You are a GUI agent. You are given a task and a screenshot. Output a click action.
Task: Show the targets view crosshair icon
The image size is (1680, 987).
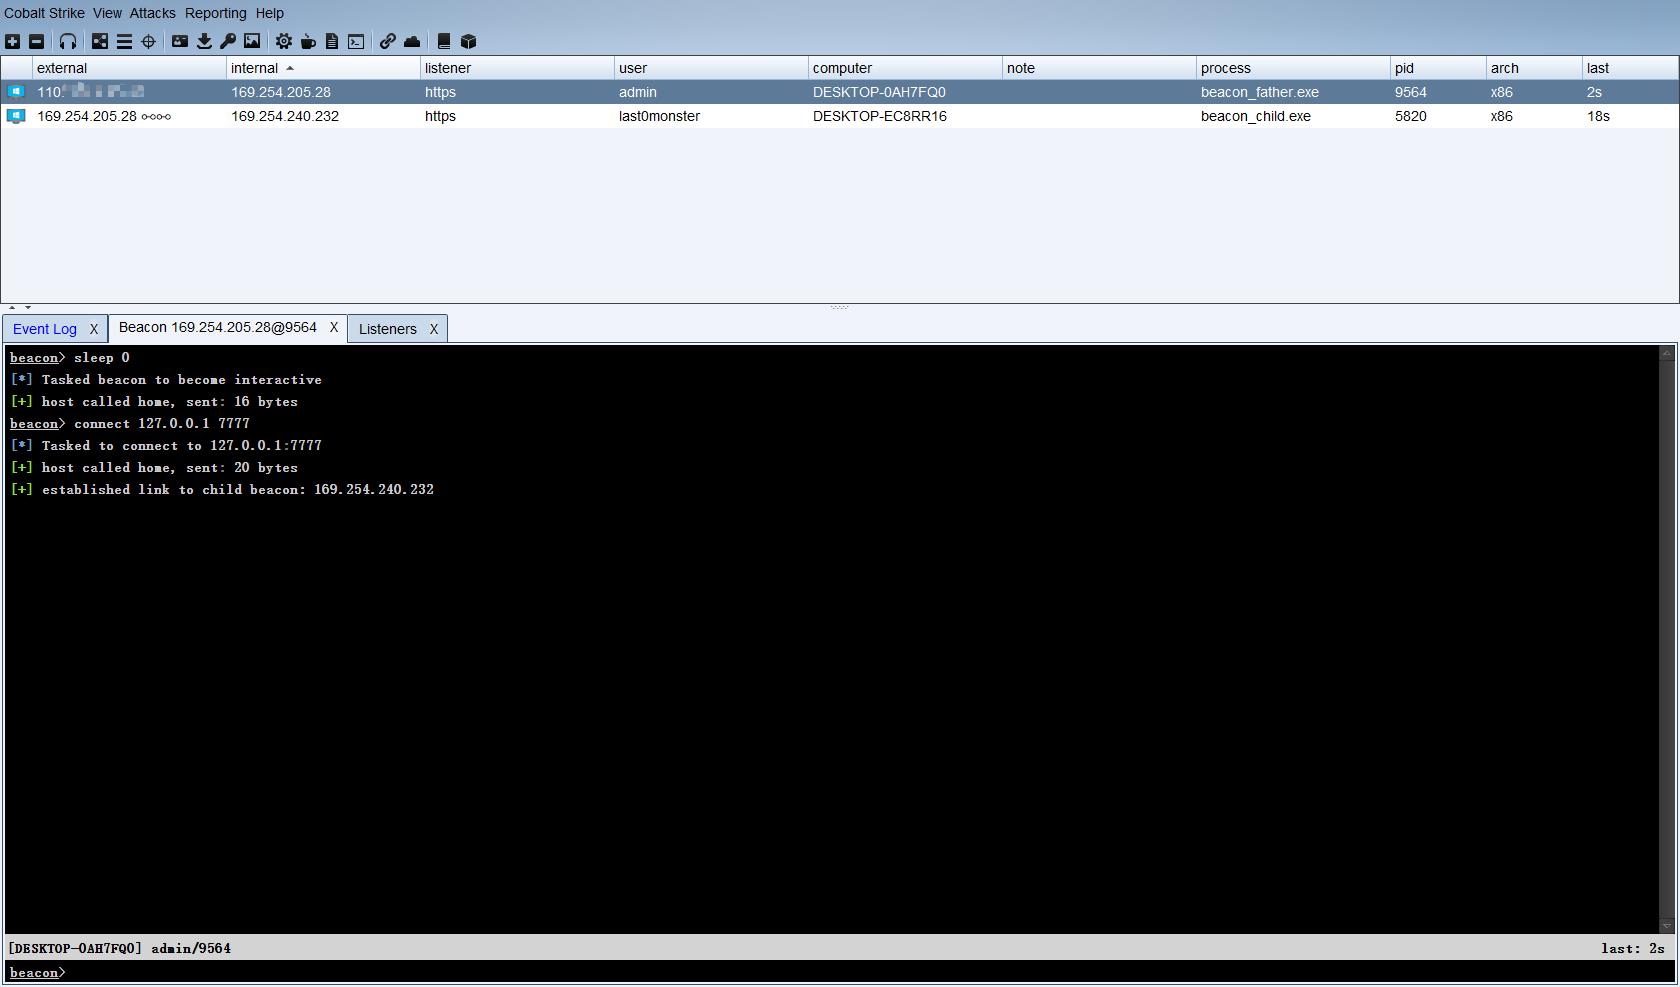pyautogui.click(x=148, y=41)
